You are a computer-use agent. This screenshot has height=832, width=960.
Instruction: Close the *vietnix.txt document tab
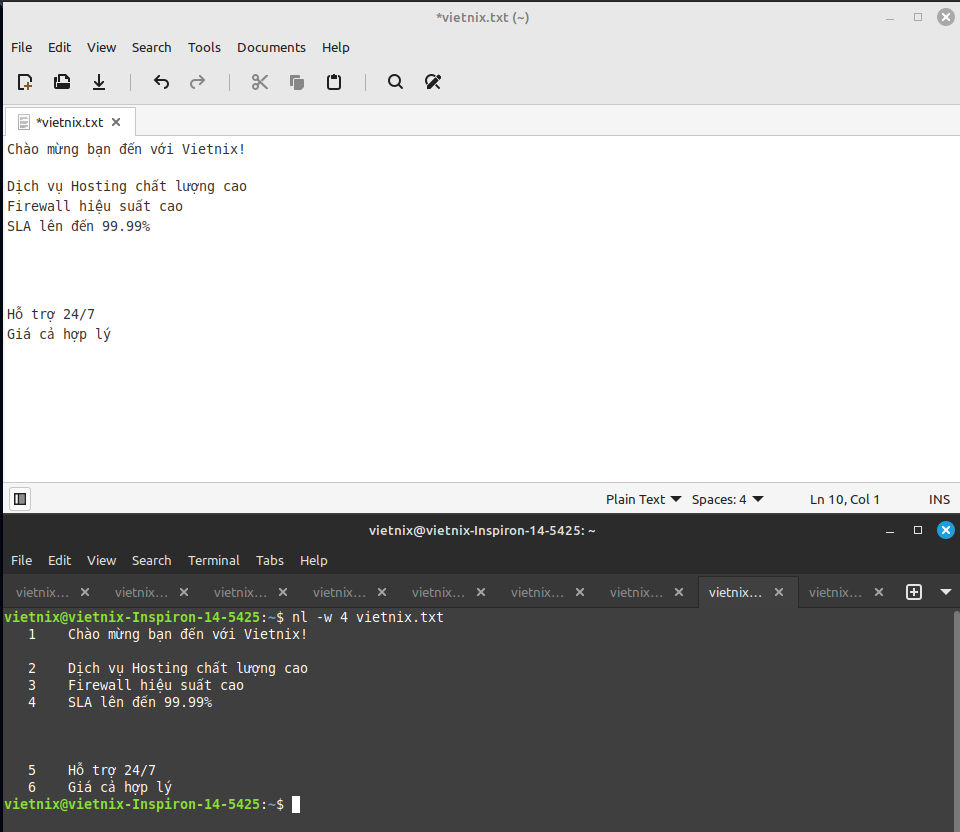pos(116,122)
